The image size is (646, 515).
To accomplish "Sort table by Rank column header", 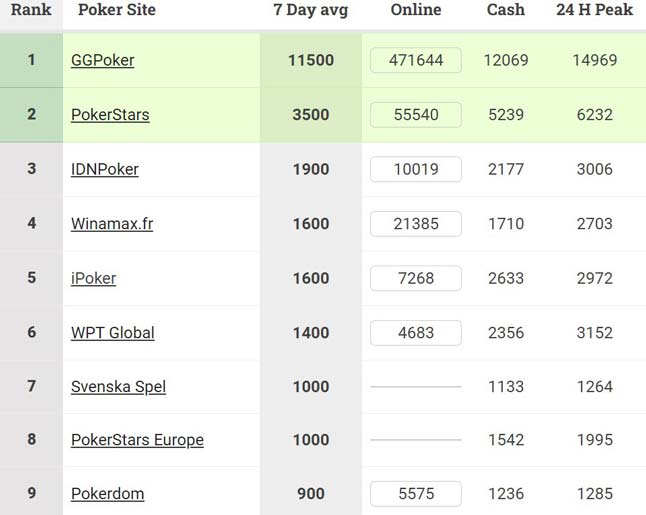I will coord(31,10).
